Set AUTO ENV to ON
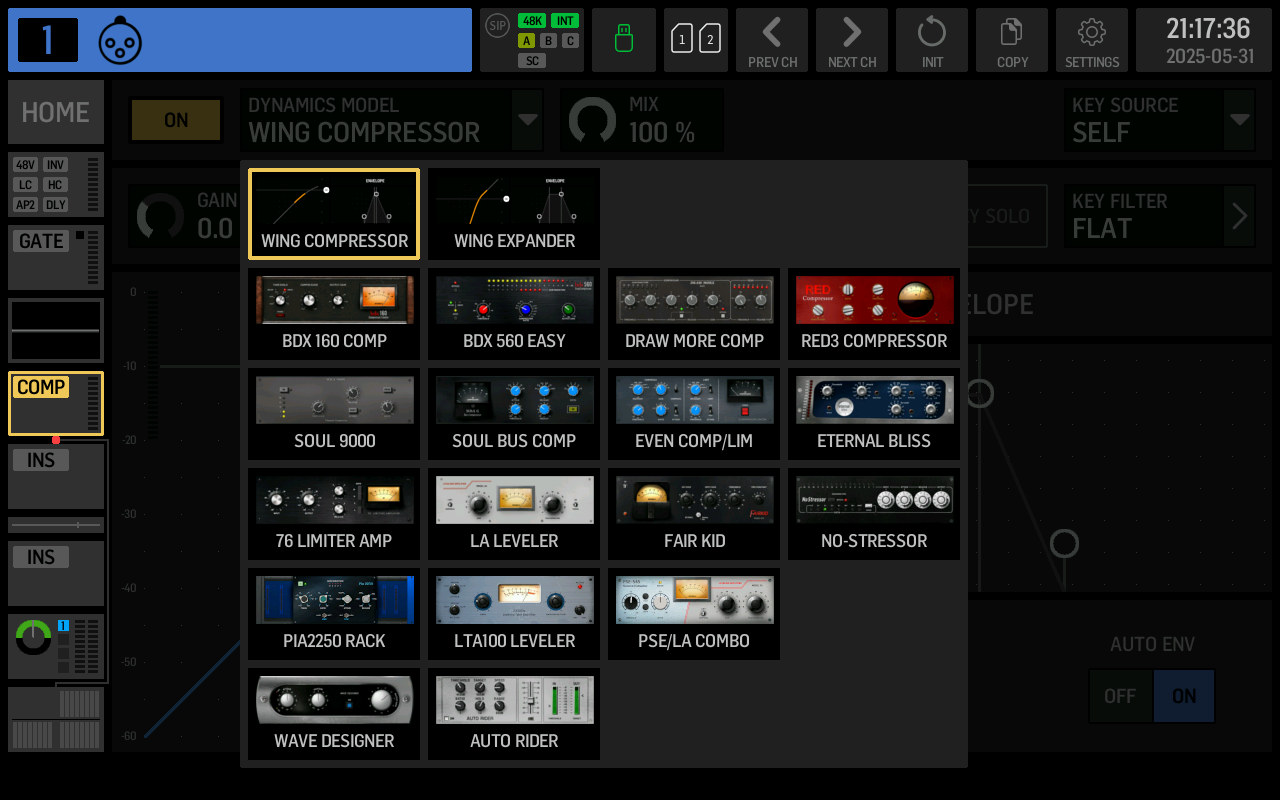The image size is (1280, 800). coord(1184,696)
